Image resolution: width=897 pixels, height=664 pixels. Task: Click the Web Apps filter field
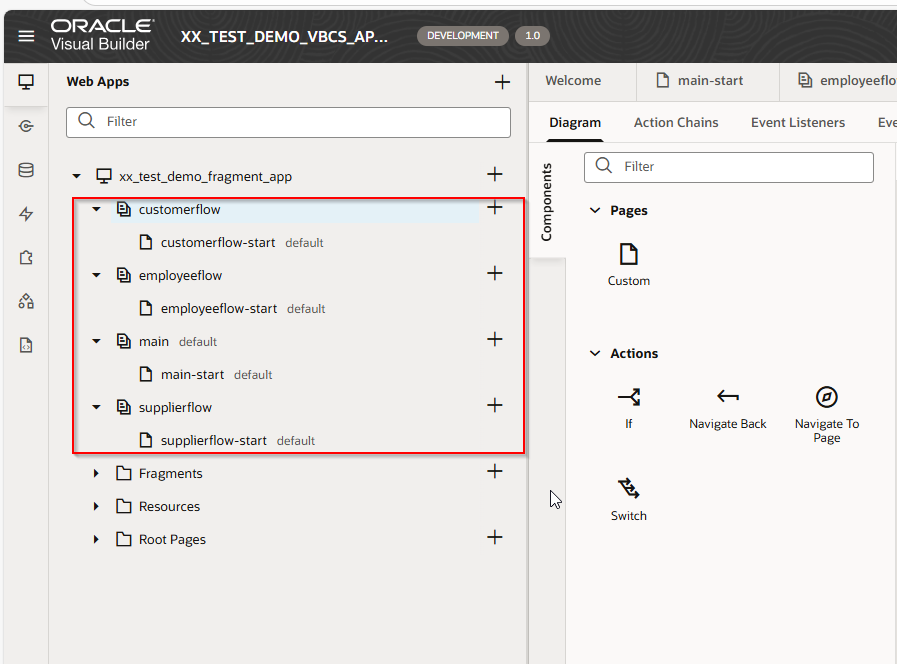pyautogui.click(x=288, y=122)
